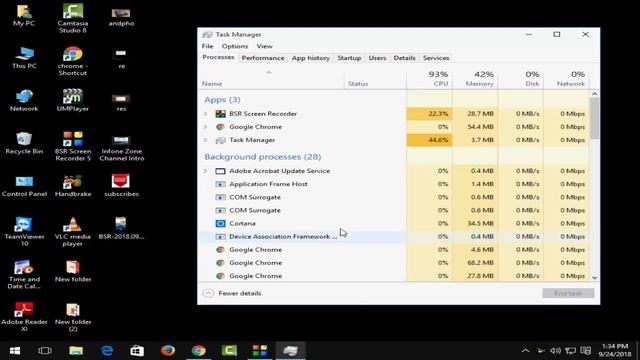The width and height of the screenshot is (640, 360).
Task: Select the 34.5 MB Cortana memory cell
Action: [x=475, y=223]
